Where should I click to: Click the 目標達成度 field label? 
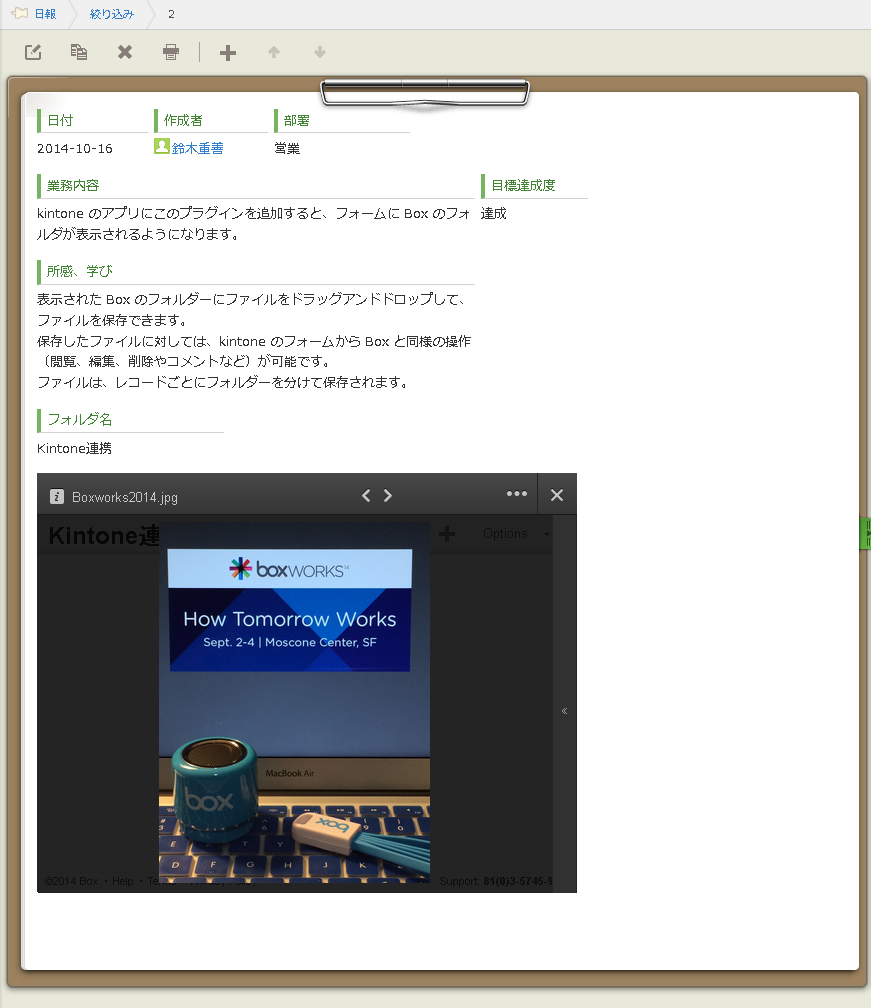click(x=523, y=186)
